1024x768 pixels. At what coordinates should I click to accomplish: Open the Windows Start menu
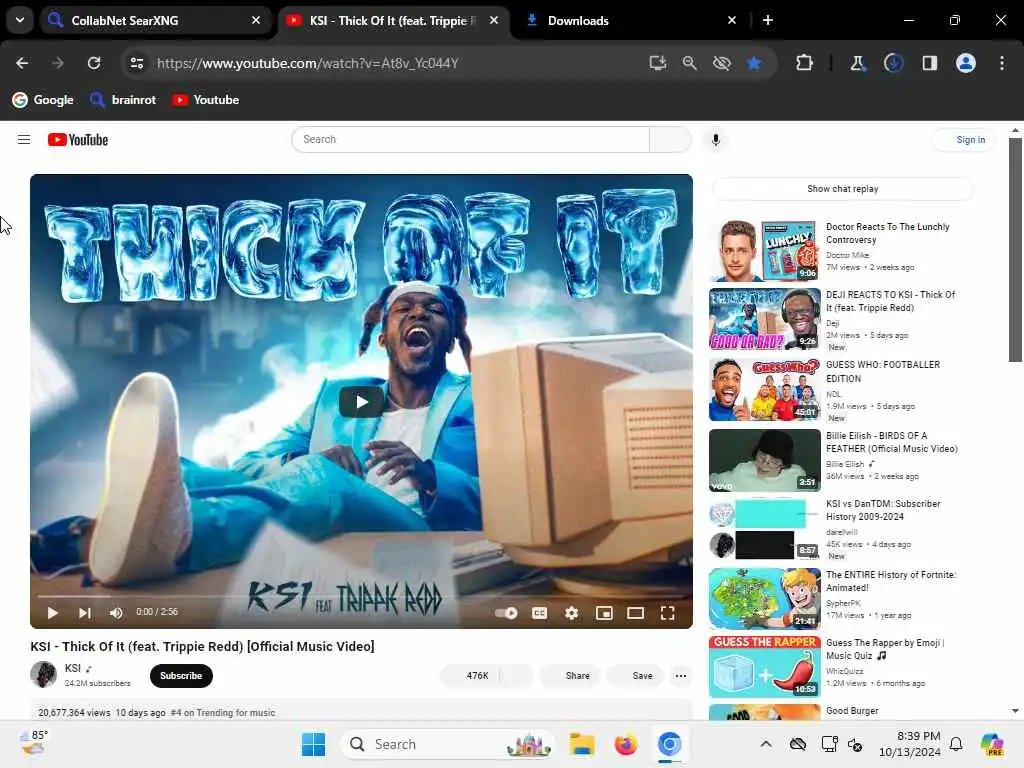coord(313,744)
